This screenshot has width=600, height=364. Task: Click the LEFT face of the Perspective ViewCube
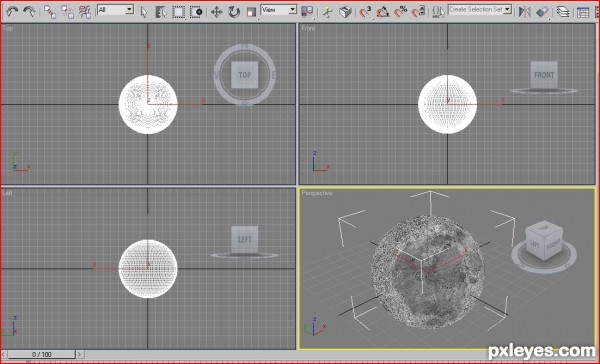pyautogui.click(x=535, y=243)
